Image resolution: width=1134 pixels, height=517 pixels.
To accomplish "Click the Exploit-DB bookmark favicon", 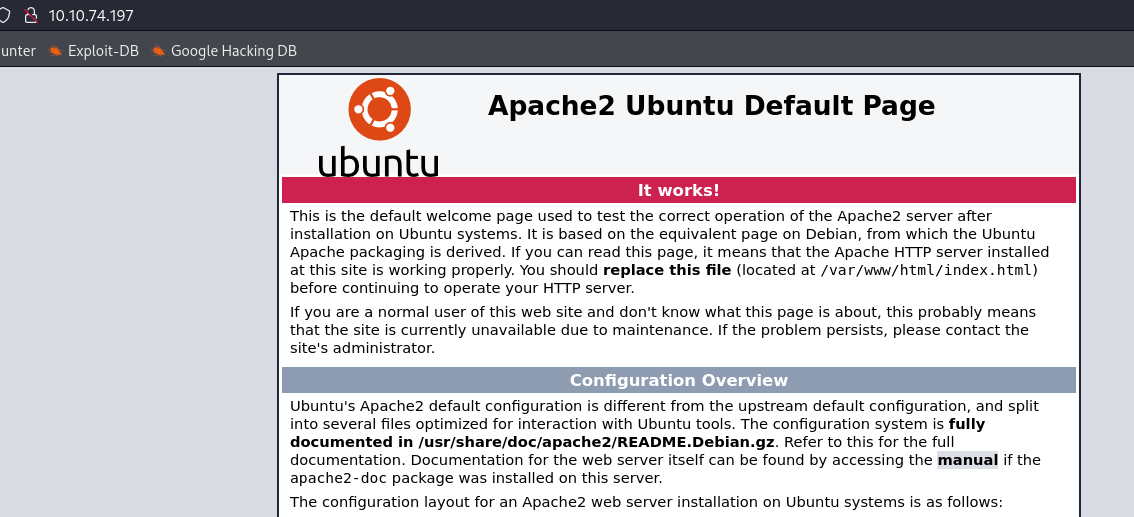I will point(55,51).
